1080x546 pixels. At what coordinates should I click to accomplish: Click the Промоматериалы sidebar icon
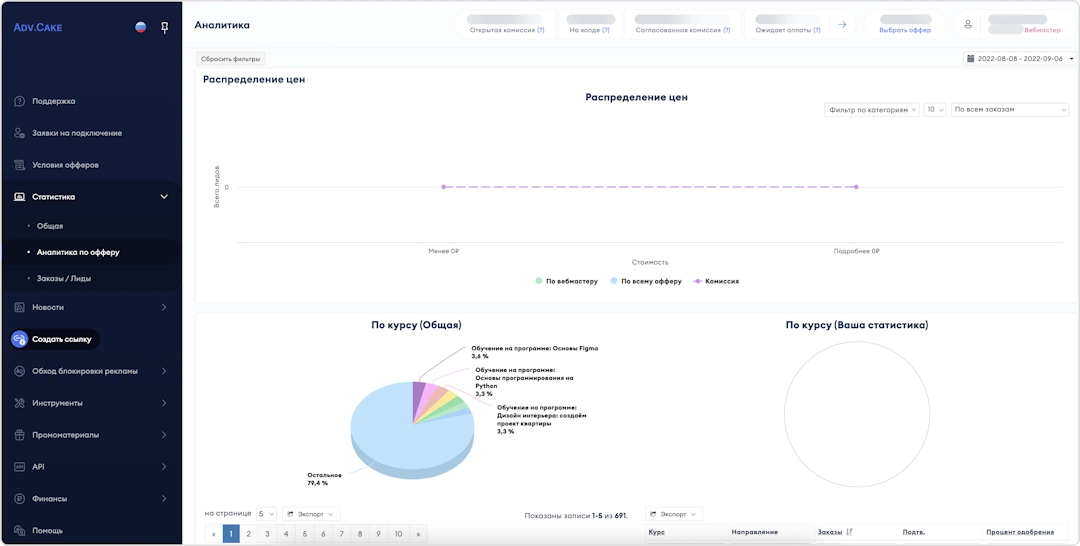tap(19, 435)
